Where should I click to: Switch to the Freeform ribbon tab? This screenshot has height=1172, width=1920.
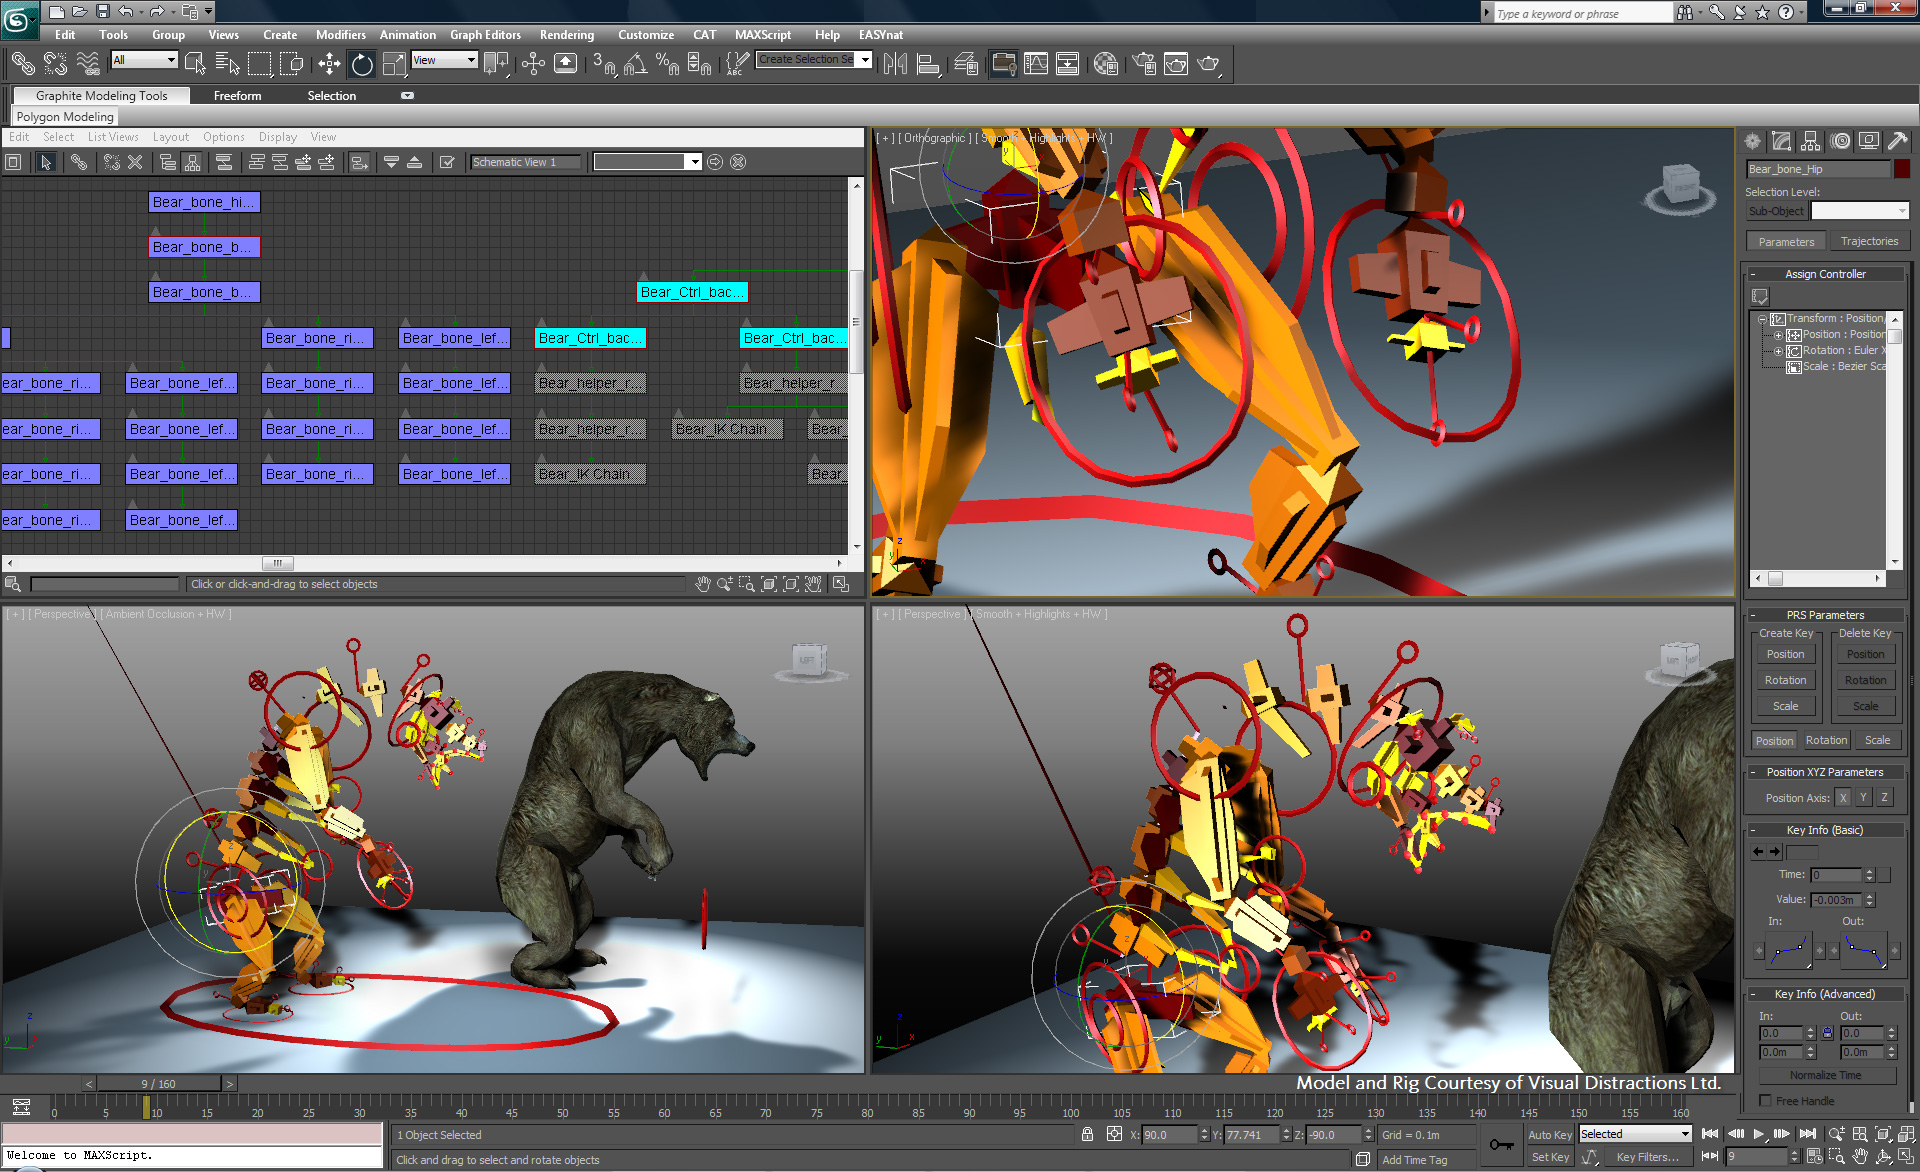237,96
